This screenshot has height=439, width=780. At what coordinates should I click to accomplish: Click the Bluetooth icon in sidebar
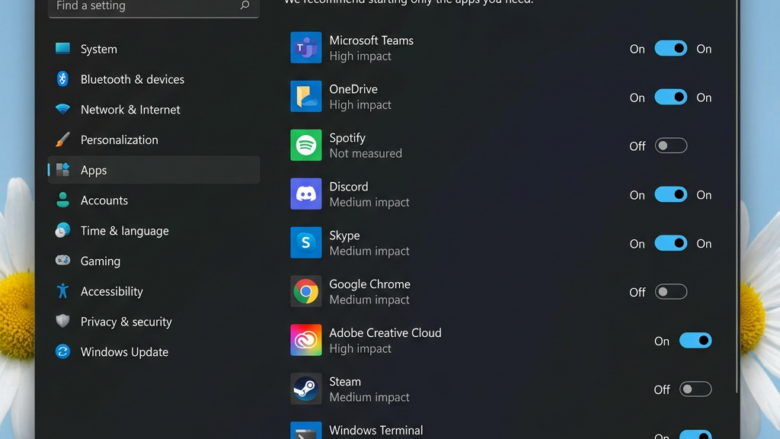tap(63, 79)
